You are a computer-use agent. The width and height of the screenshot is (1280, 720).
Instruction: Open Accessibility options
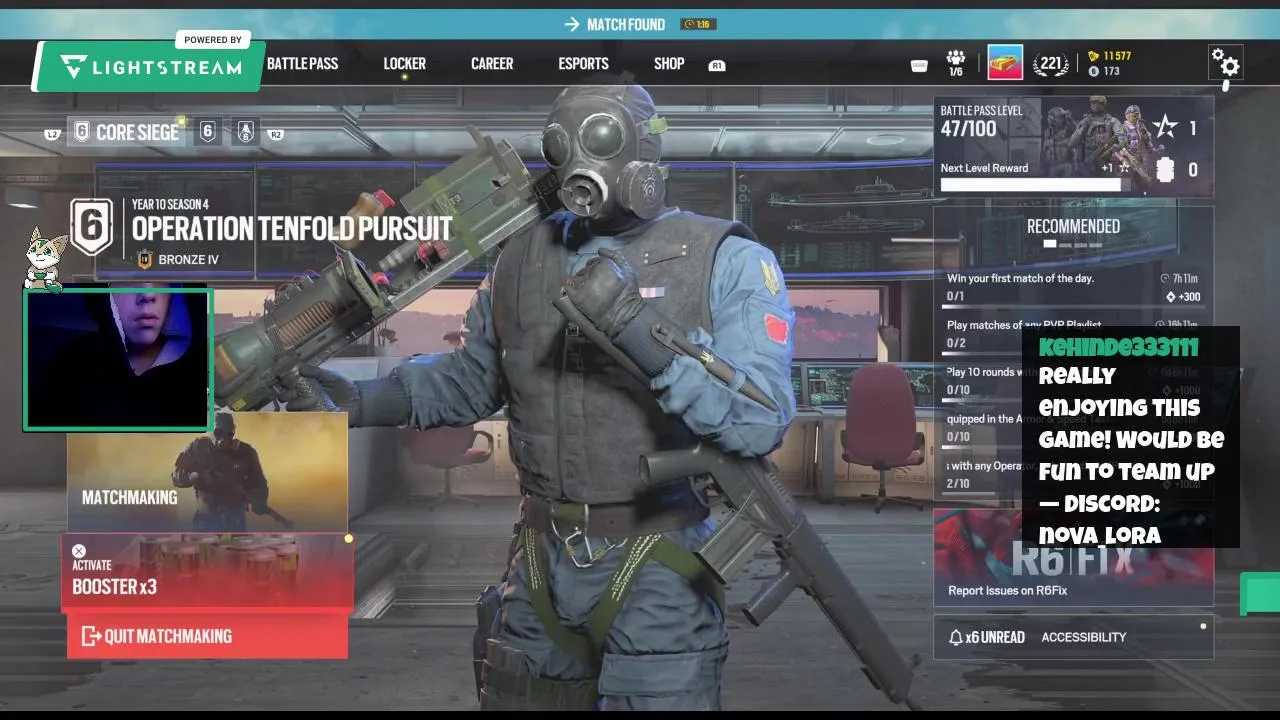pos(1084,637)
